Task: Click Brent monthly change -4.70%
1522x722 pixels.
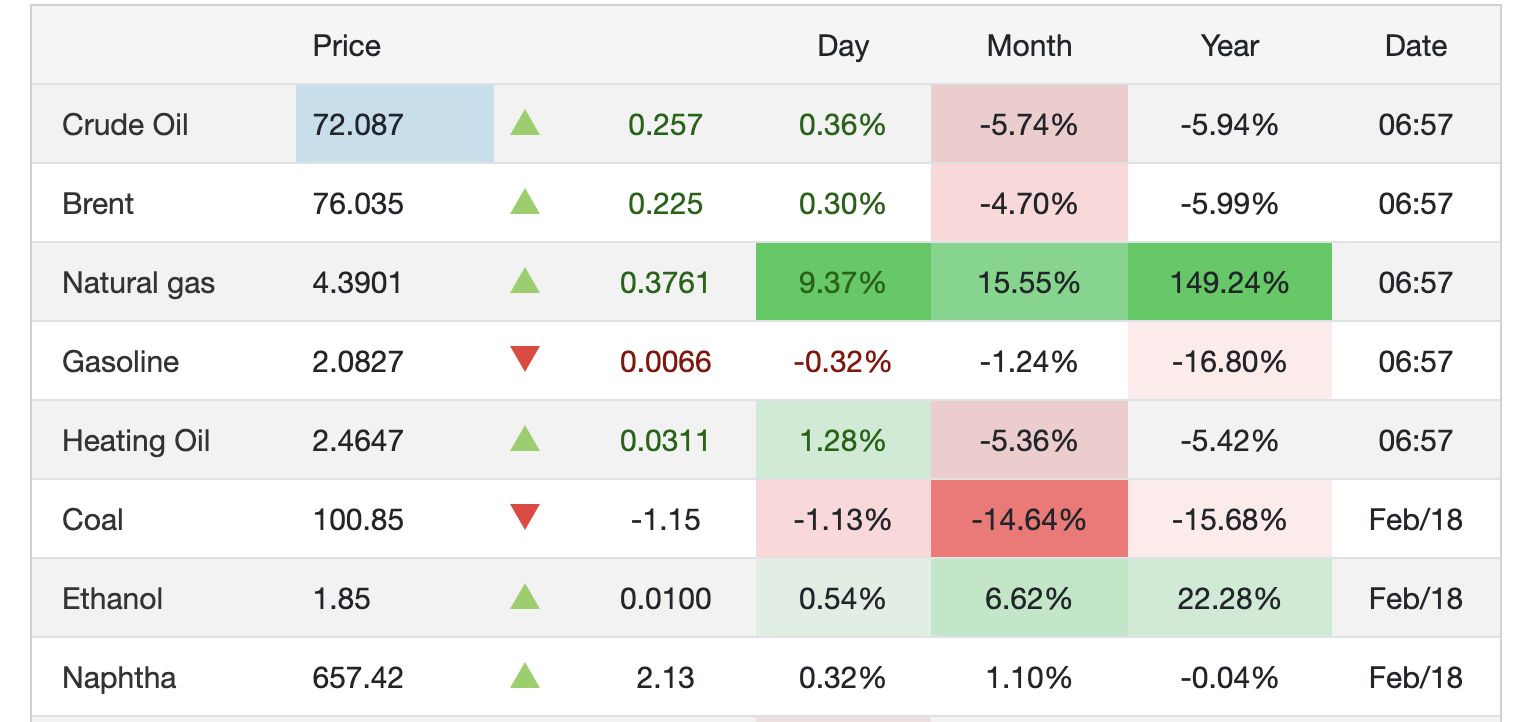Action: 1029,204
